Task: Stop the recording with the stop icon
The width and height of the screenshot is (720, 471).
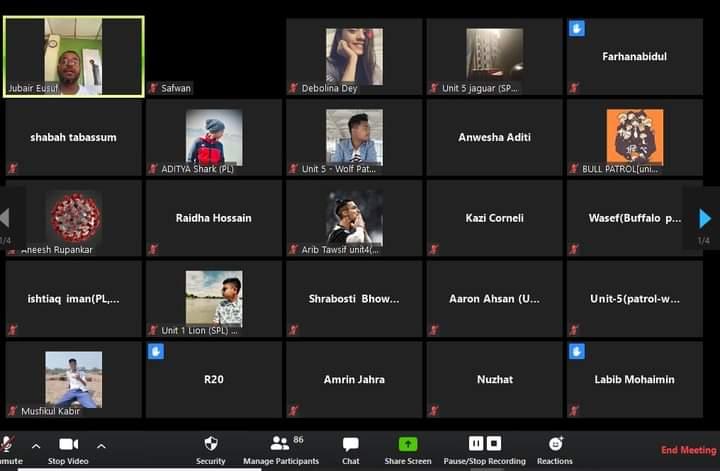Action: click(x=494, y=443)
